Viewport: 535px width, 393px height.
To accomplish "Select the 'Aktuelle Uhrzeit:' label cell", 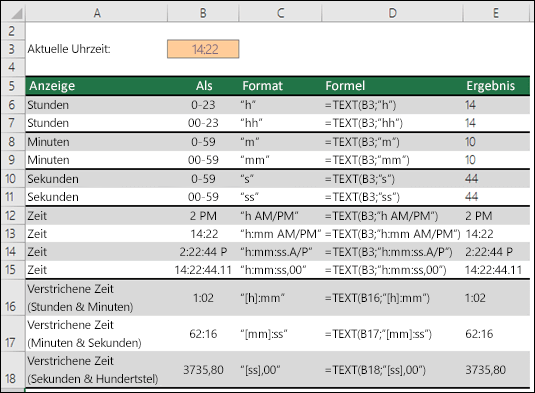I will click(x=97, y=49).
